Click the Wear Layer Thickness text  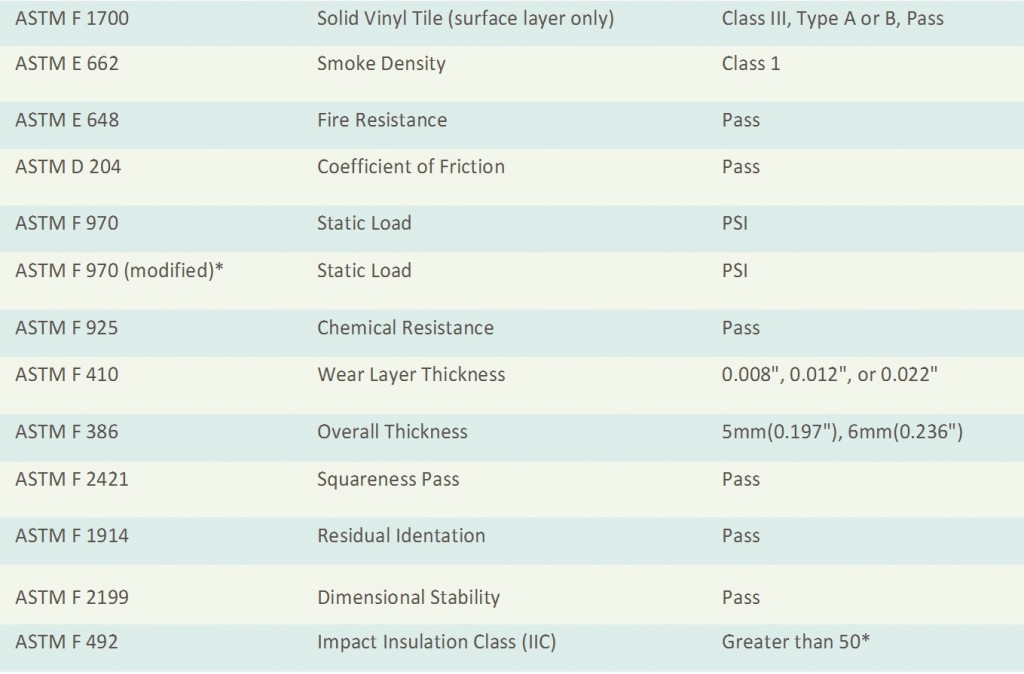coord(411,375)
